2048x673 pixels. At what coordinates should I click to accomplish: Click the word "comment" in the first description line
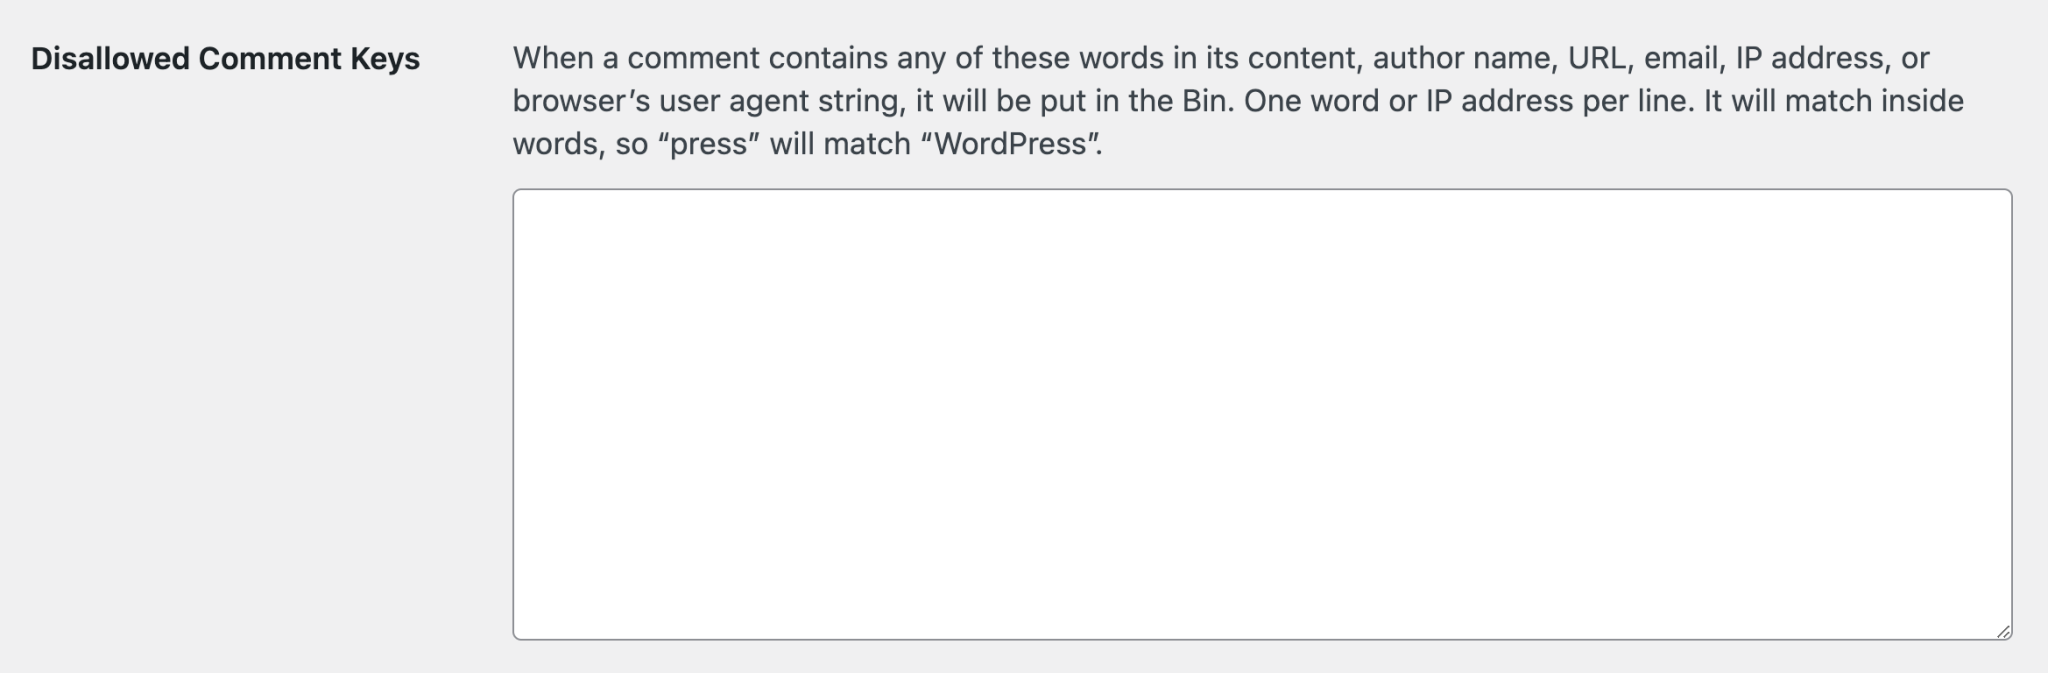point(693,58)
